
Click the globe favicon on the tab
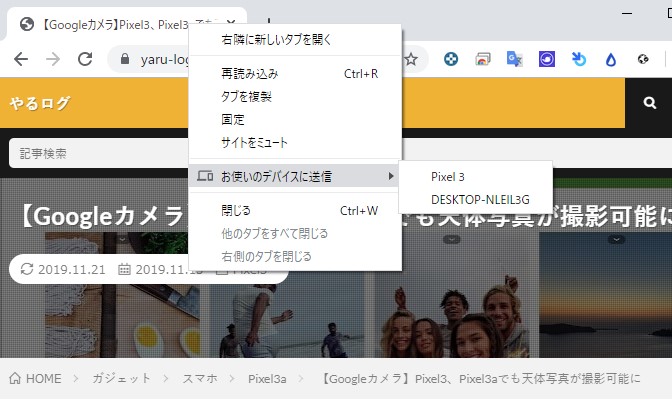pyautogui.click(x=27, y=24)
